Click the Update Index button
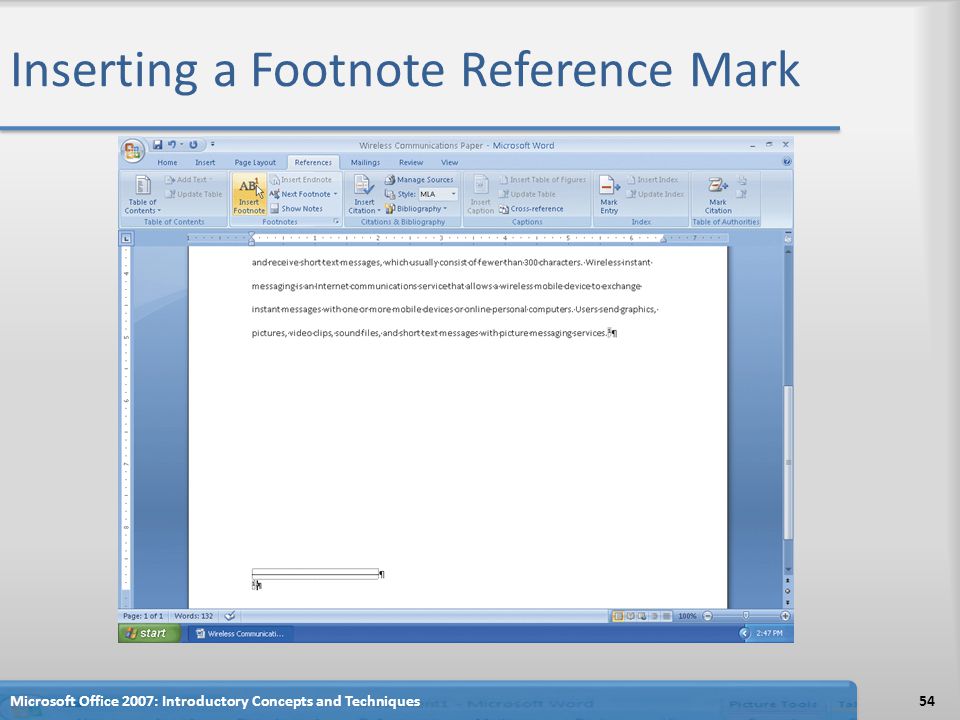 [x=654, y=194]
